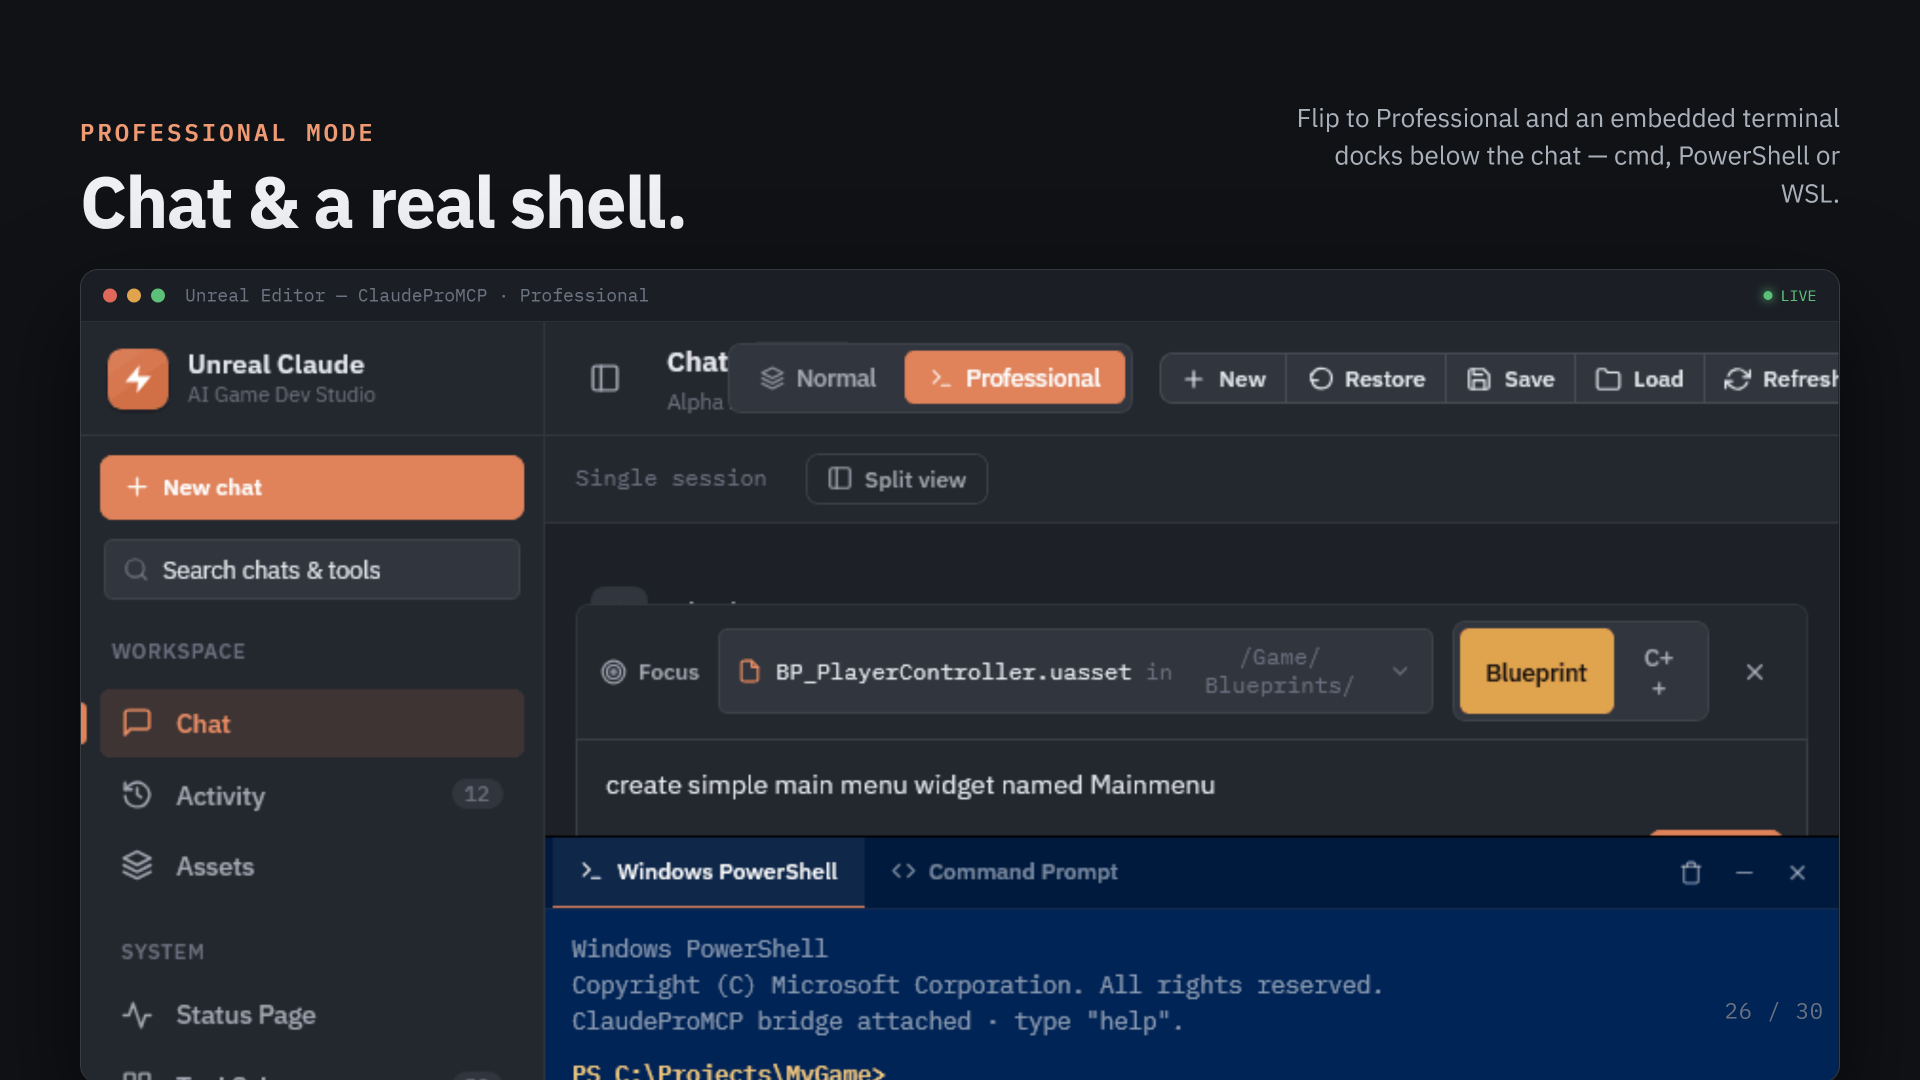1920x1080 pixels.
Task: Save the current chat
Action: pyautogui.click(x=1510, y=379)
